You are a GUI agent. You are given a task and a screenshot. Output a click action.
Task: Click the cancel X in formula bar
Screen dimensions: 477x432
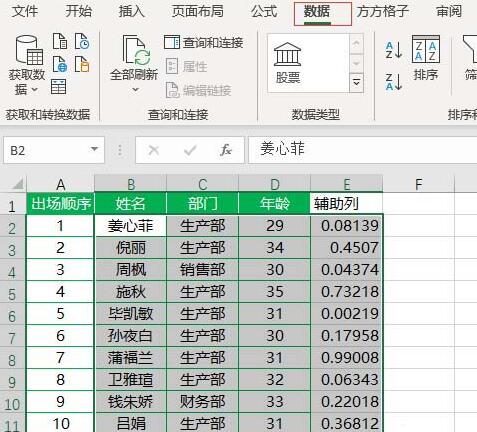[x=154, y=150]
